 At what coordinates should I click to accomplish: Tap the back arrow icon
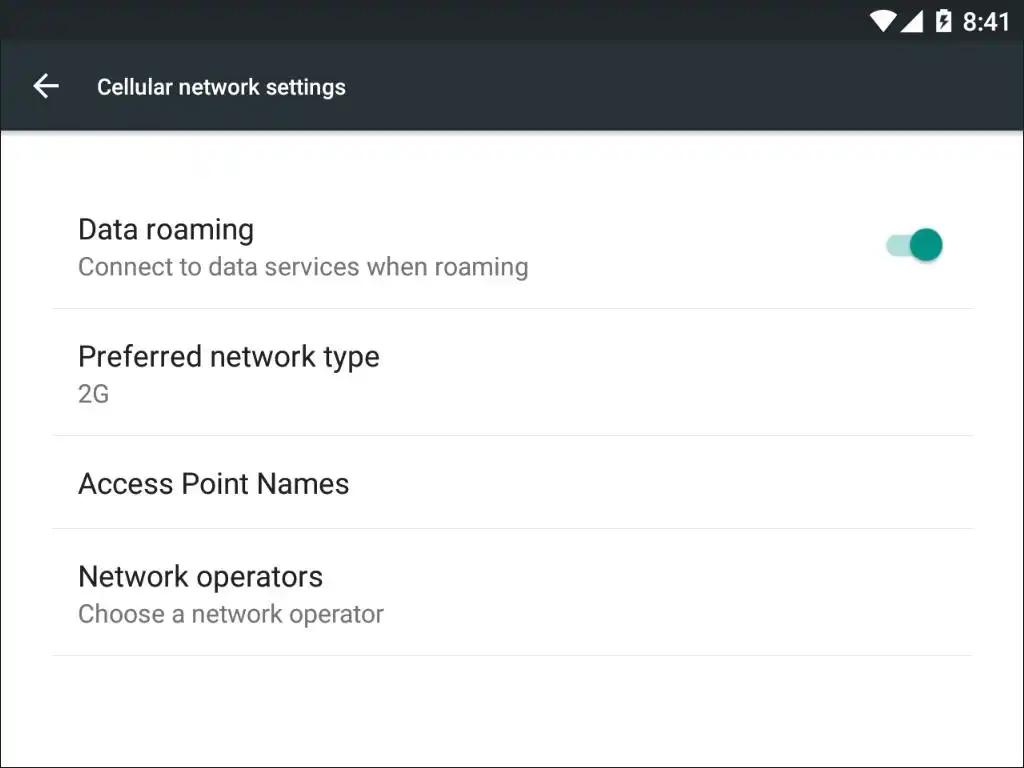(x=46, y=87)
